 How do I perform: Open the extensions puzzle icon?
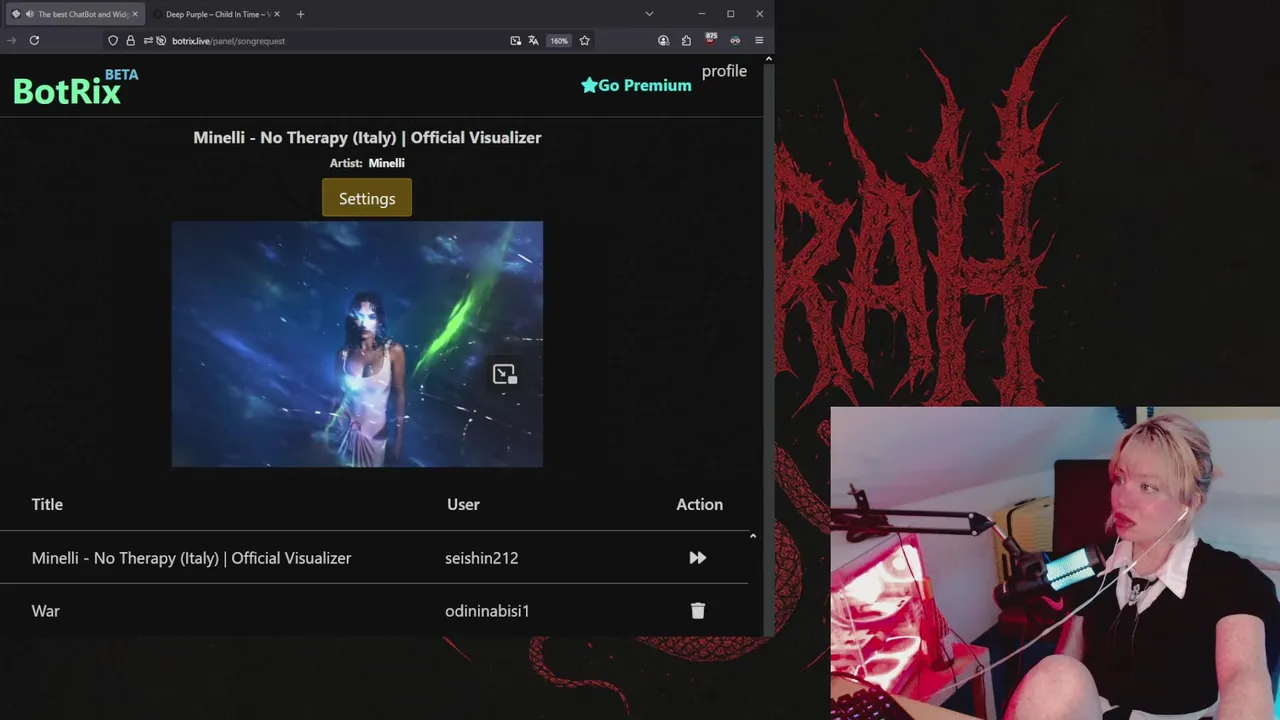(686, 41)
